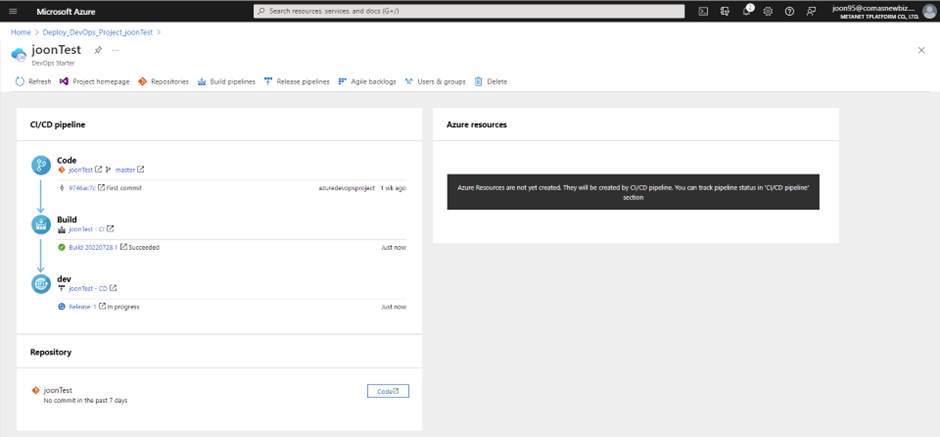Open commit 9746ac7c link

point(82,188)
